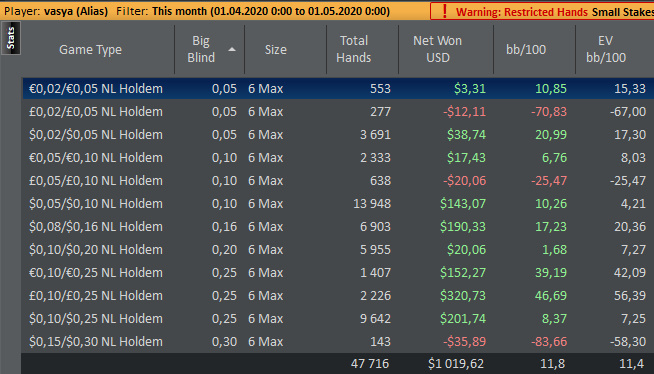Click the 39,19 bb/100 cell
Screen dimensions: 654x374
tap(551, 272)
